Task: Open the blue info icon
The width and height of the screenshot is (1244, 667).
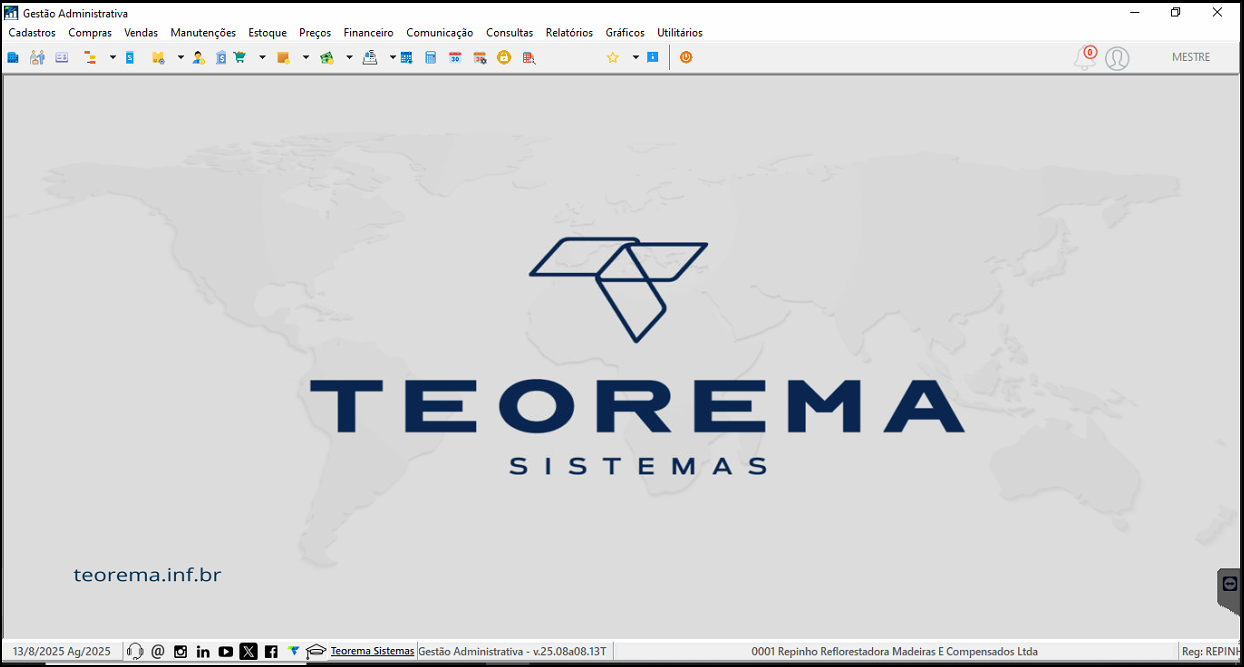Action: pyautogui.click(x=653, y=58)
